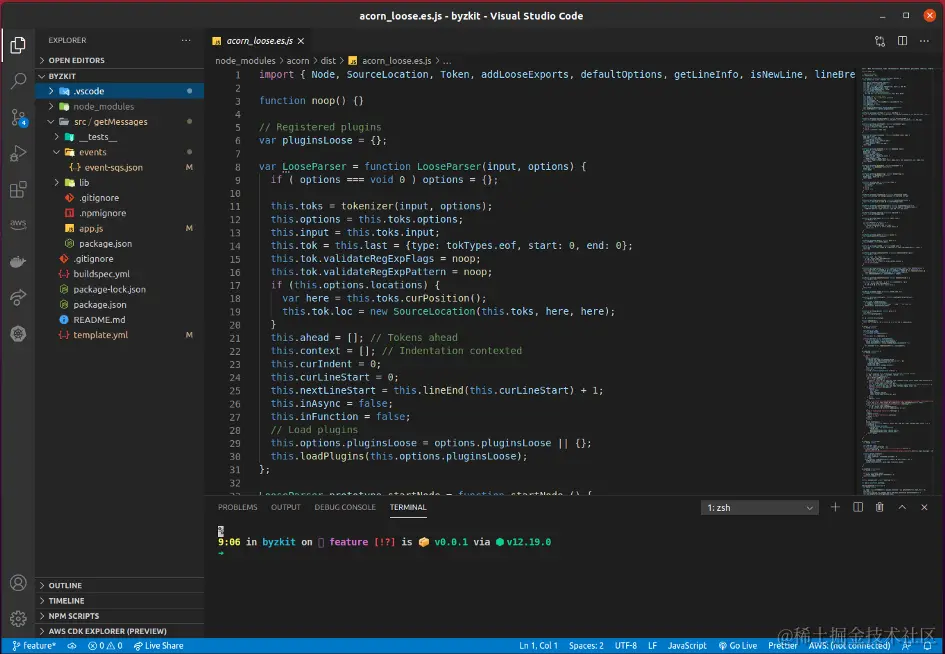This screenshot has width=945, height=654.
Task: Switch to the Problems tab
Action: pyautogui.click(x=237, y=507)
